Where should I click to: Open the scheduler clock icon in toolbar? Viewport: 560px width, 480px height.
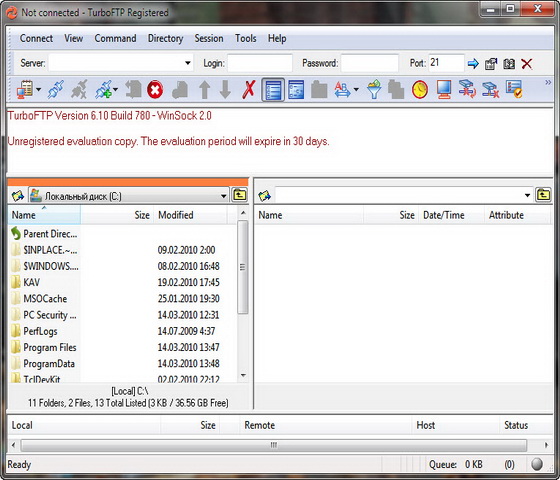(x=420, y=90)
